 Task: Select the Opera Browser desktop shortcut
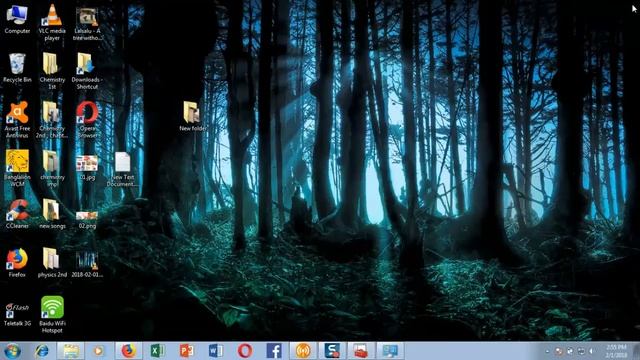tap(87, 120)
